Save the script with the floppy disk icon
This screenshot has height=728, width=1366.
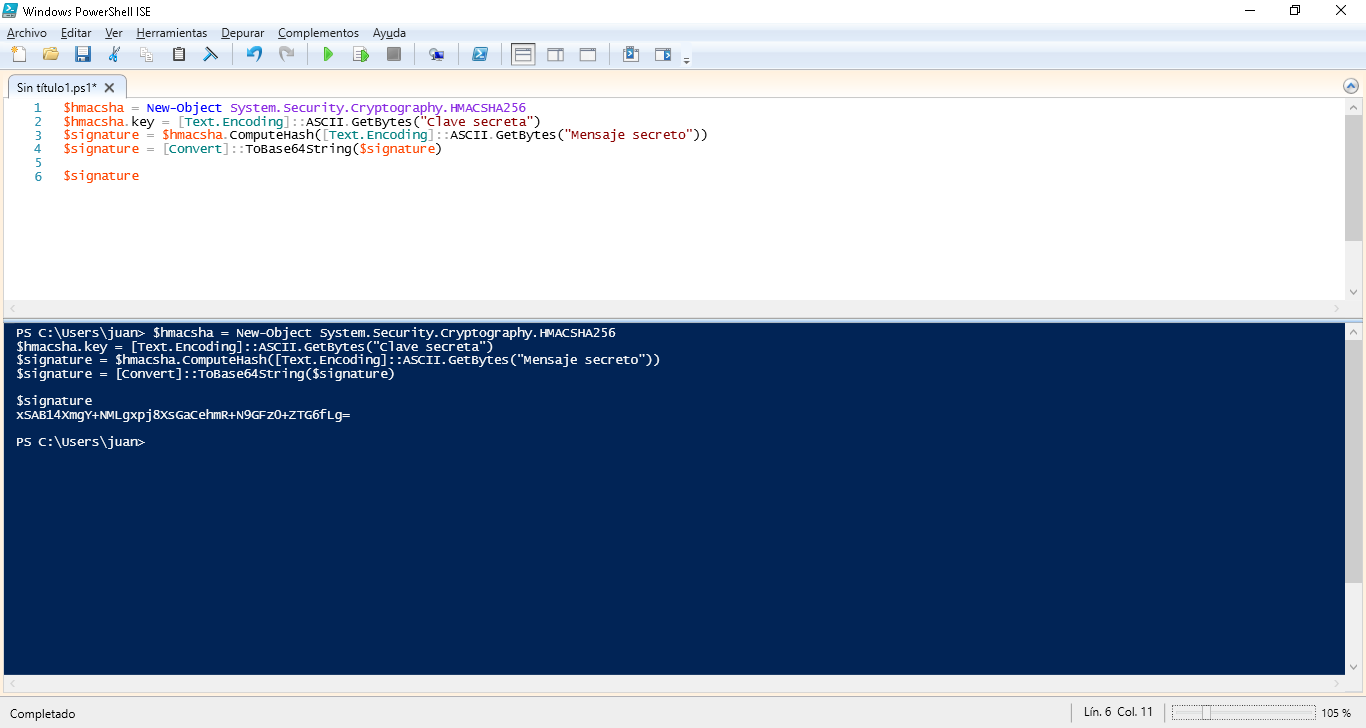(x=83, y=54)
